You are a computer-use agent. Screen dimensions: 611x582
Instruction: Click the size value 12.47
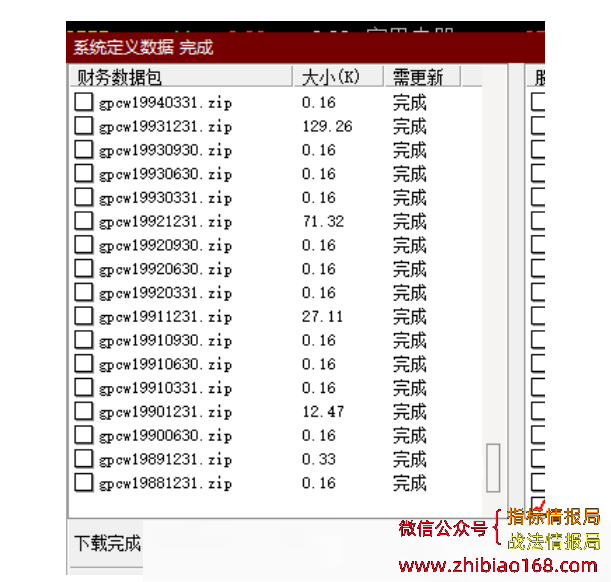point(323,411)
